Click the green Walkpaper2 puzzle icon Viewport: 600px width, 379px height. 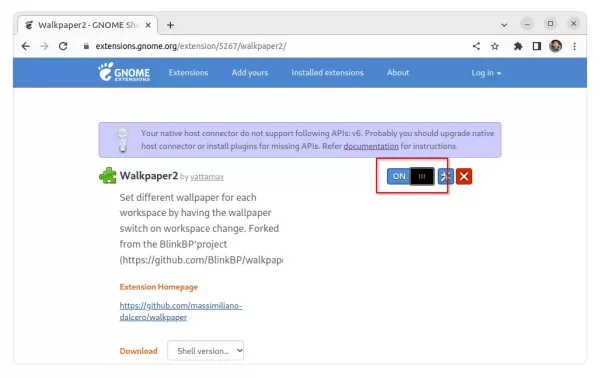click(x=108, y=176)
